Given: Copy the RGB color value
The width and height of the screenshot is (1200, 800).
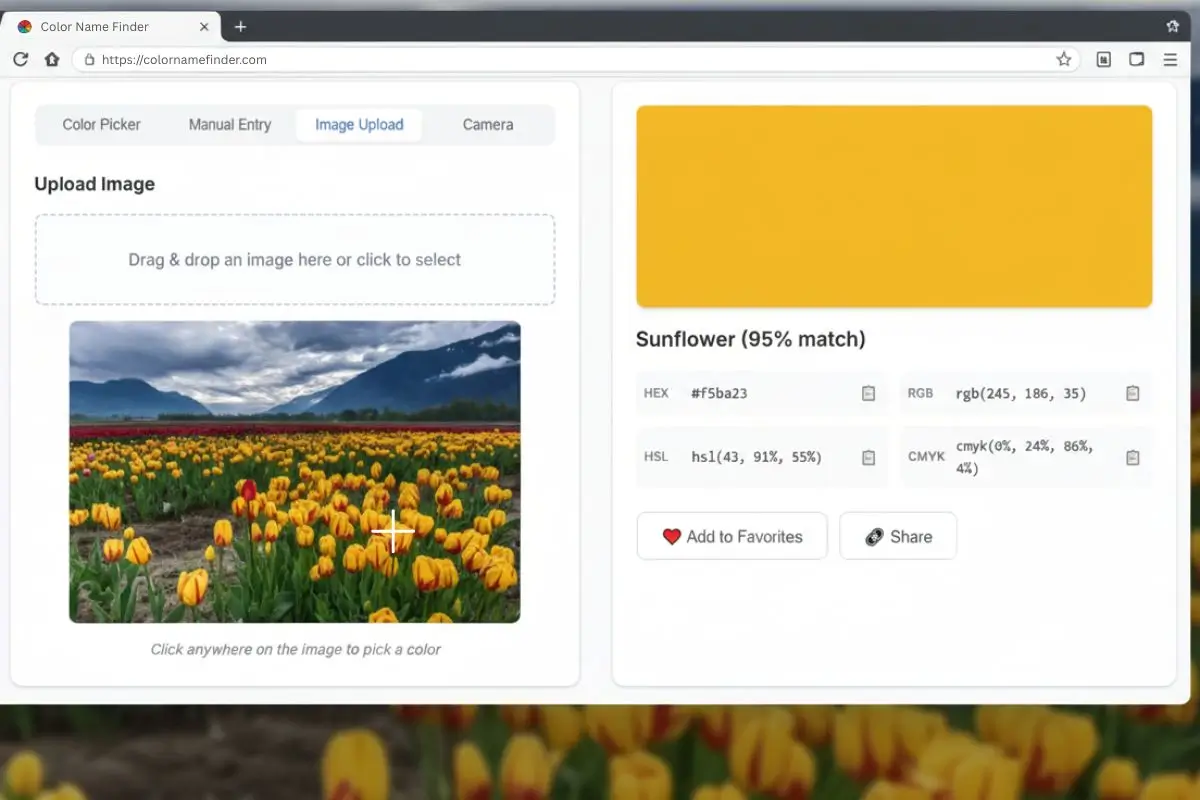Looking at the screenshot, I should click(1132, 393).
